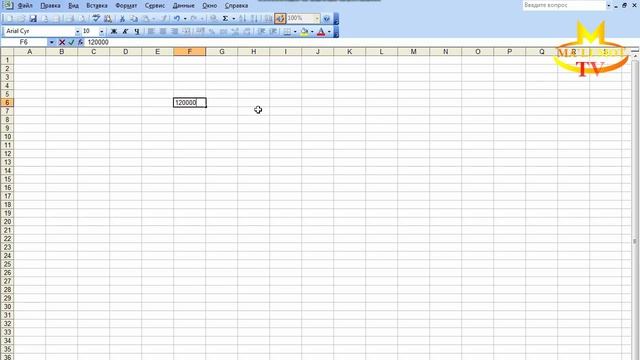Open the Сервис menu
This screenshot has width=640, height=360.
click(155, 6)
